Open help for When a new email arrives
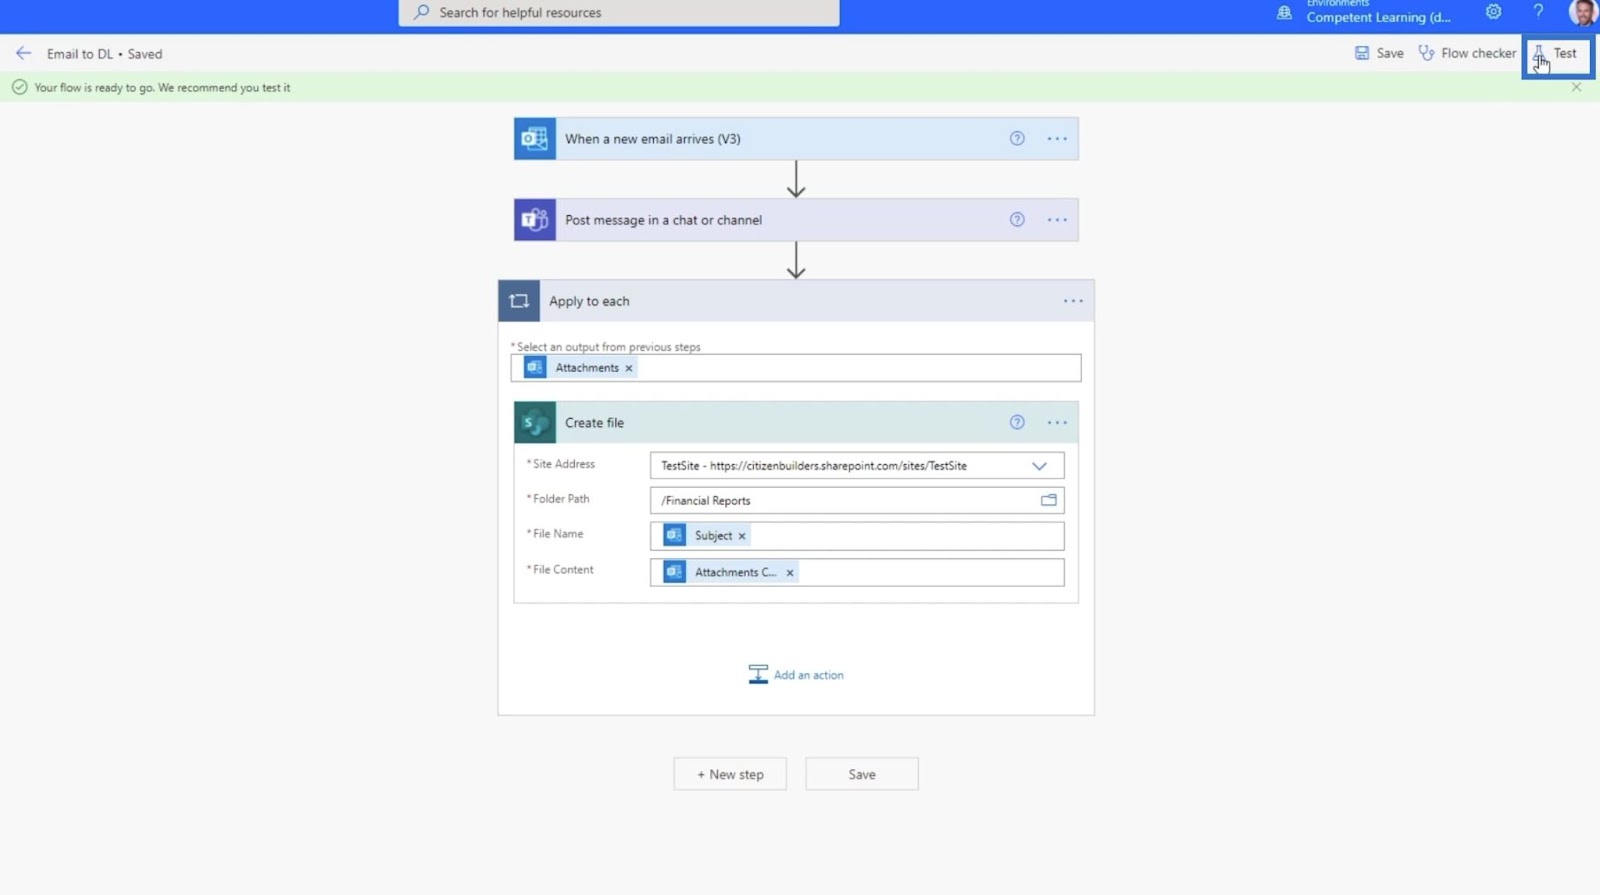This screenshot has height=895, width=1600. click(x=1017, y=139)
